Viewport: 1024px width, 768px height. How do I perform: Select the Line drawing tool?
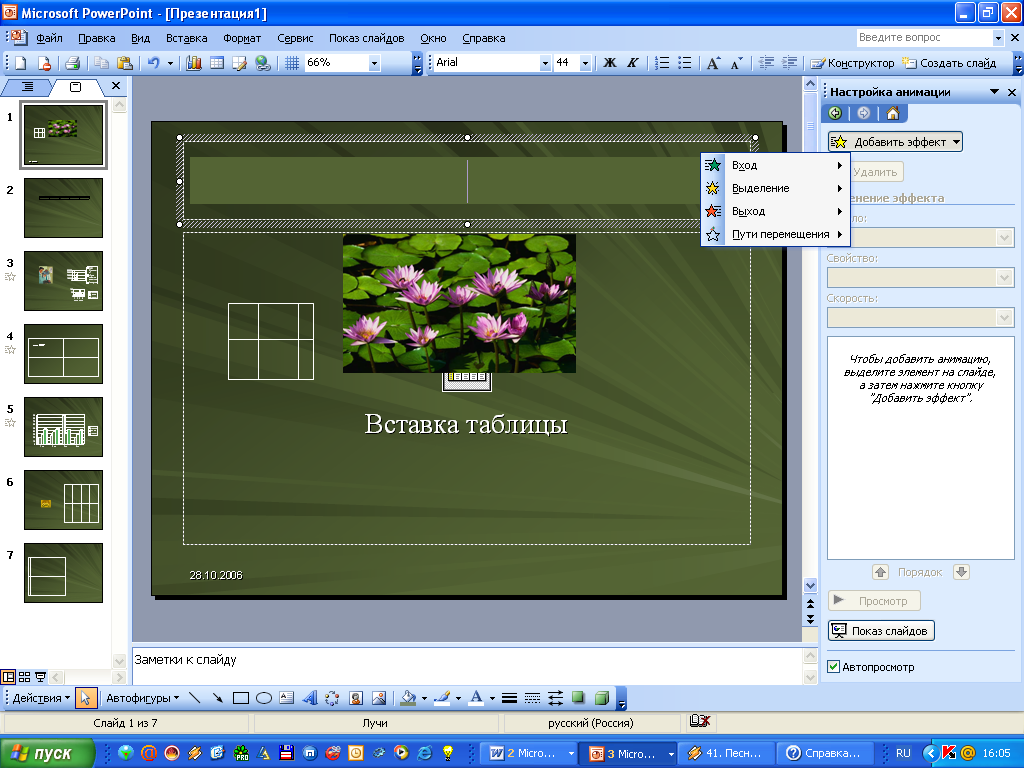(194, 698)
